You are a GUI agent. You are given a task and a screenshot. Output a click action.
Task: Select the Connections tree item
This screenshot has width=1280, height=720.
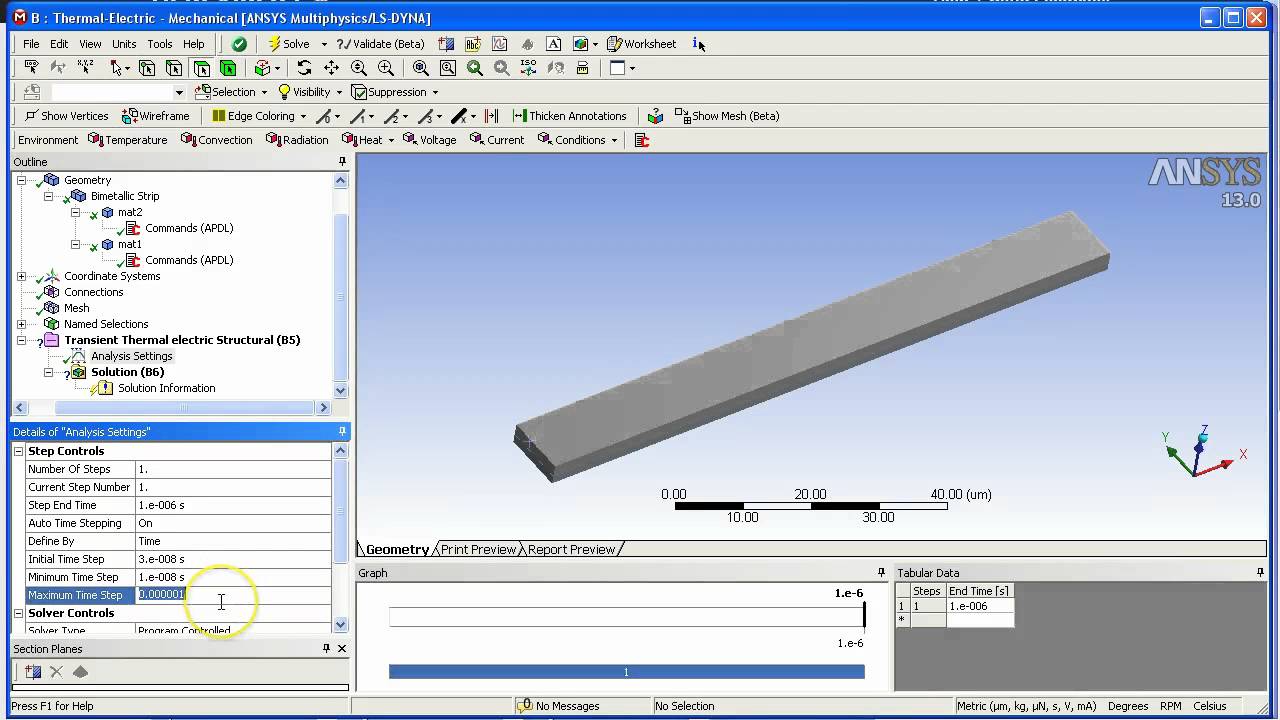point(93,292)
